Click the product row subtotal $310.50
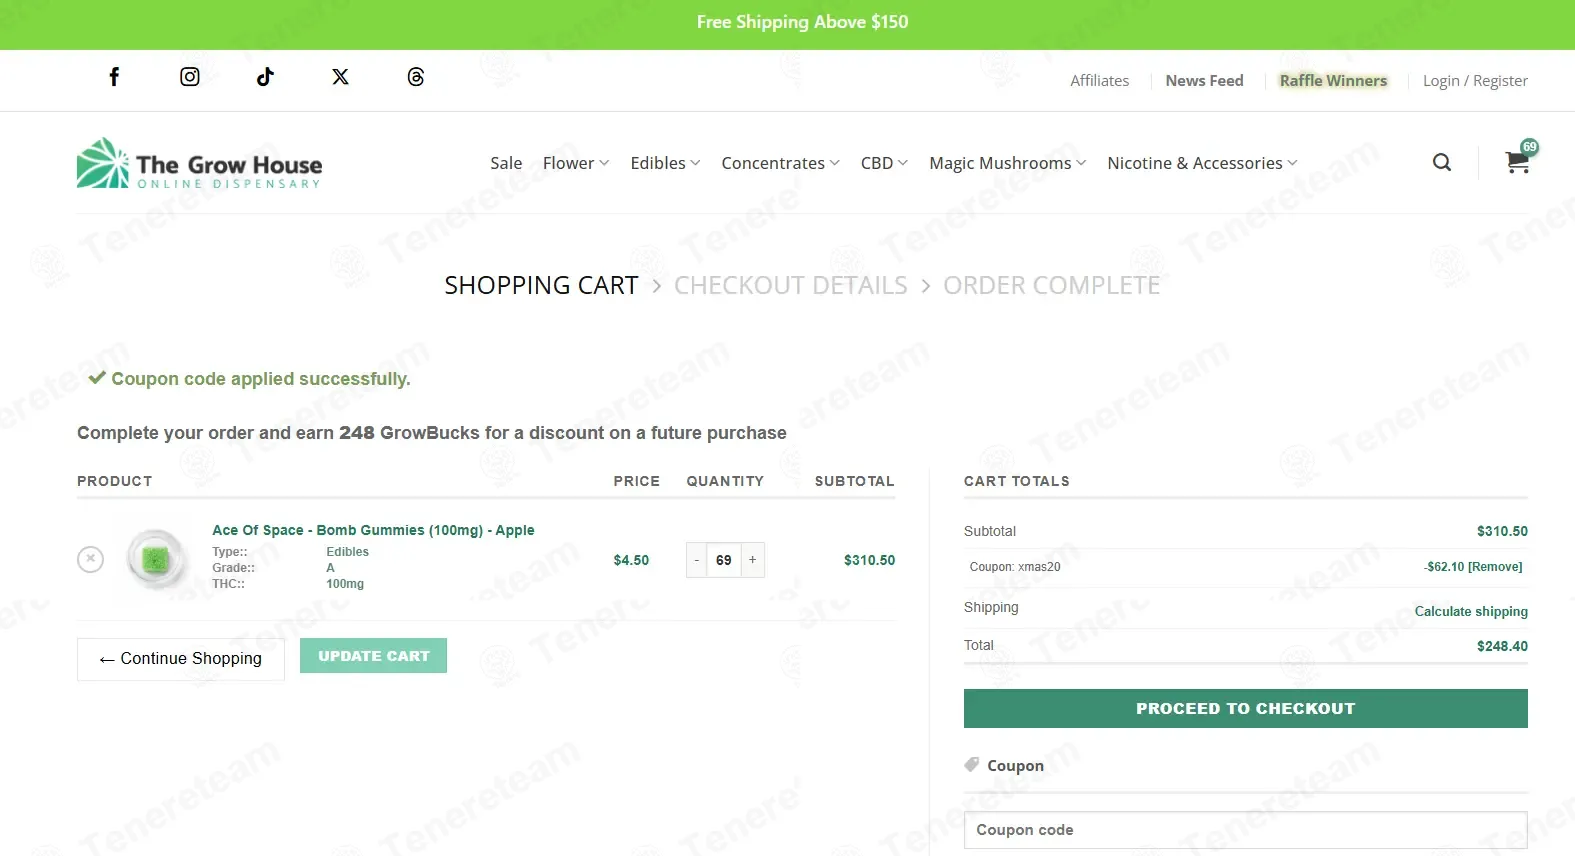Viewport: 1575px width, 856px height. (869, 560)
